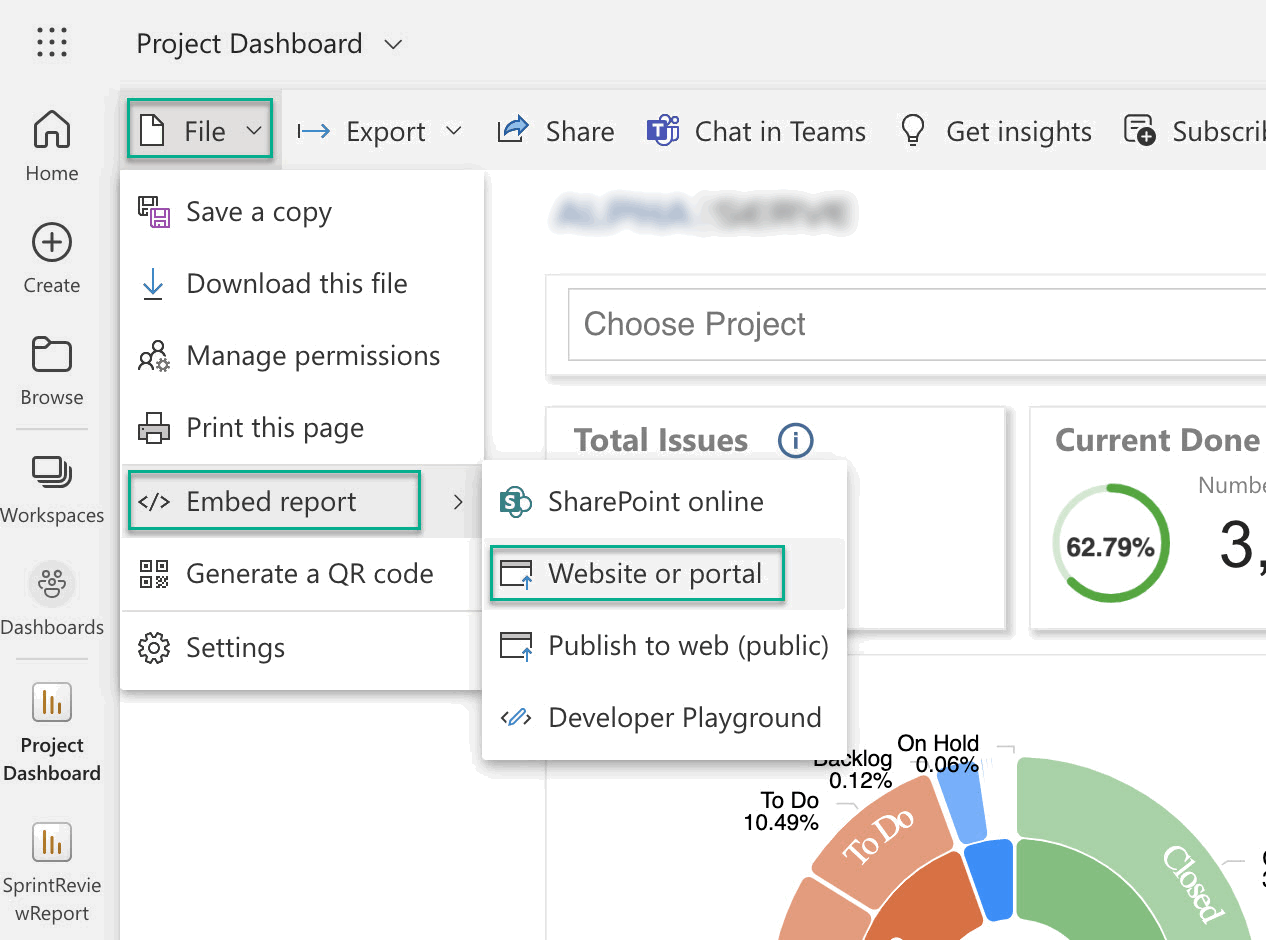
Task: Expand the Project Dashboard title dropdown
Action: pos(393,44)
